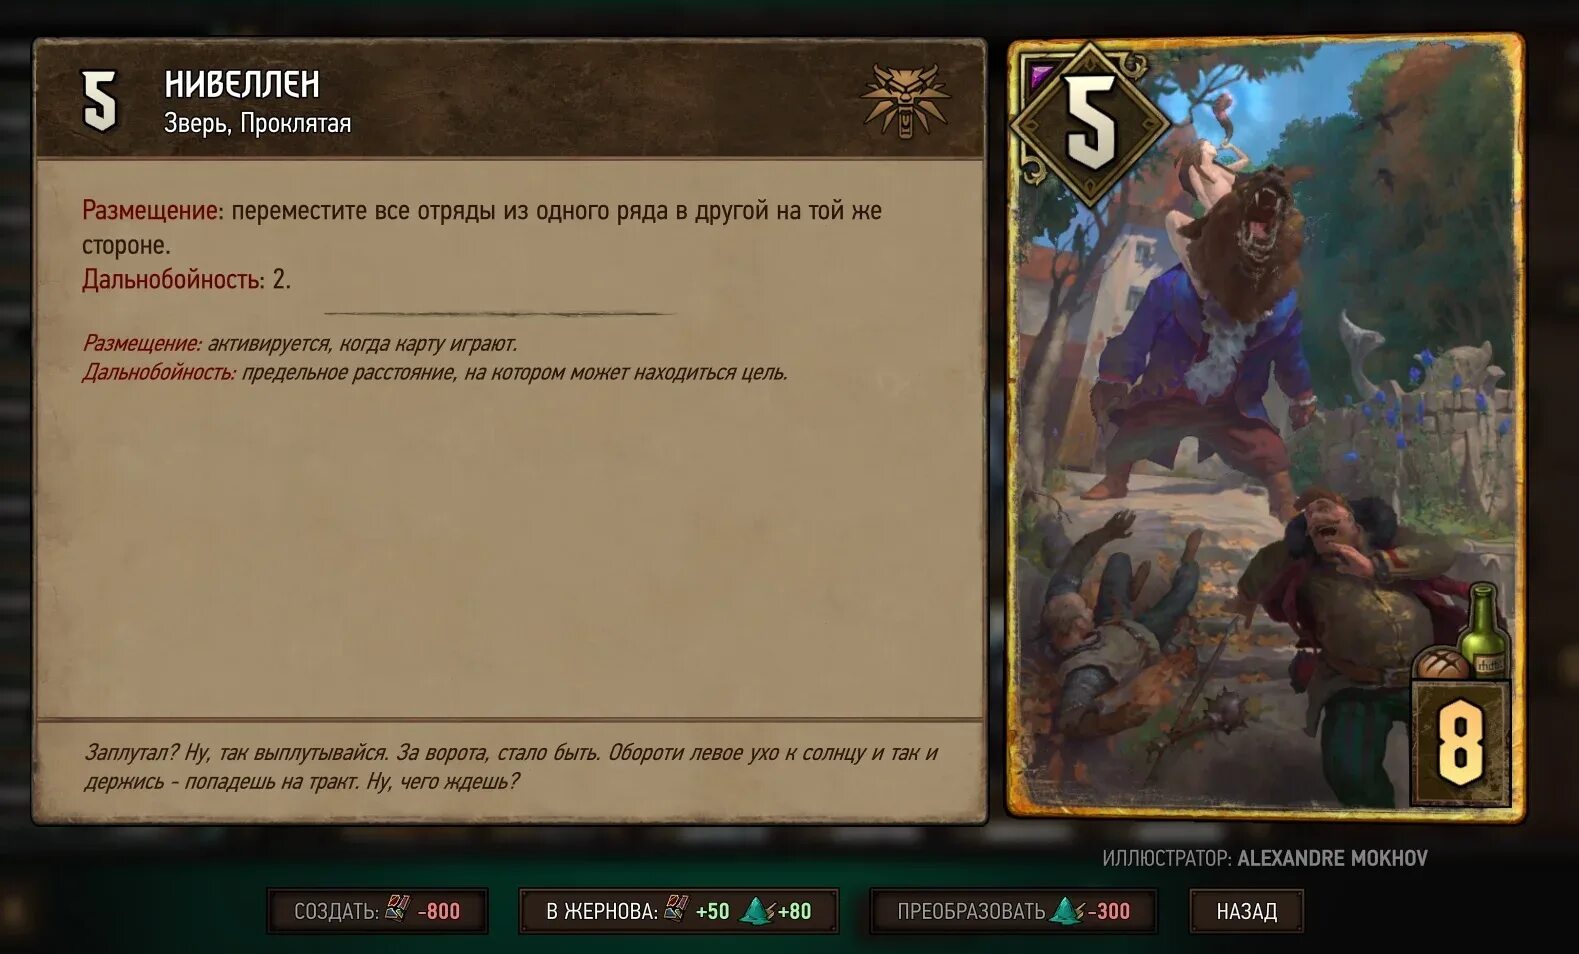
Task: Craft the card with СОЗДАТЬ -800
Action: [377, 911]
